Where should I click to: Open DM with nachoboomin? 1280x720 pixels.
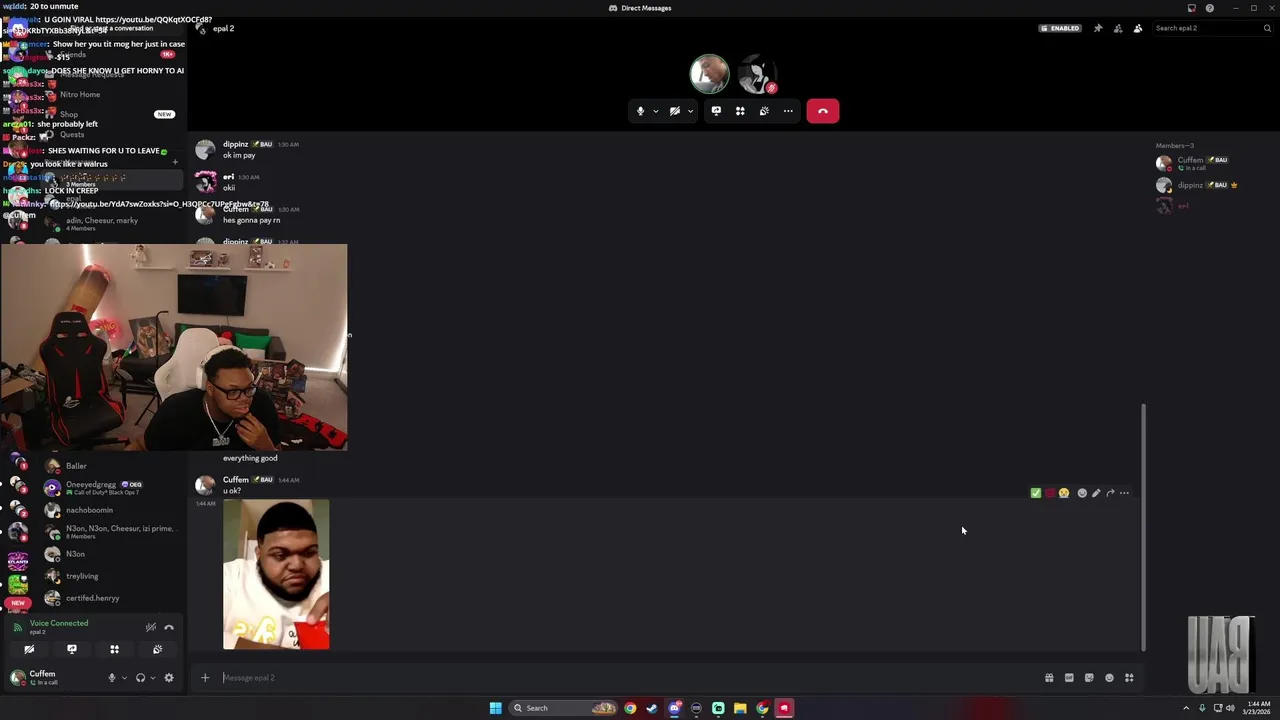click(x=110, y=510)
